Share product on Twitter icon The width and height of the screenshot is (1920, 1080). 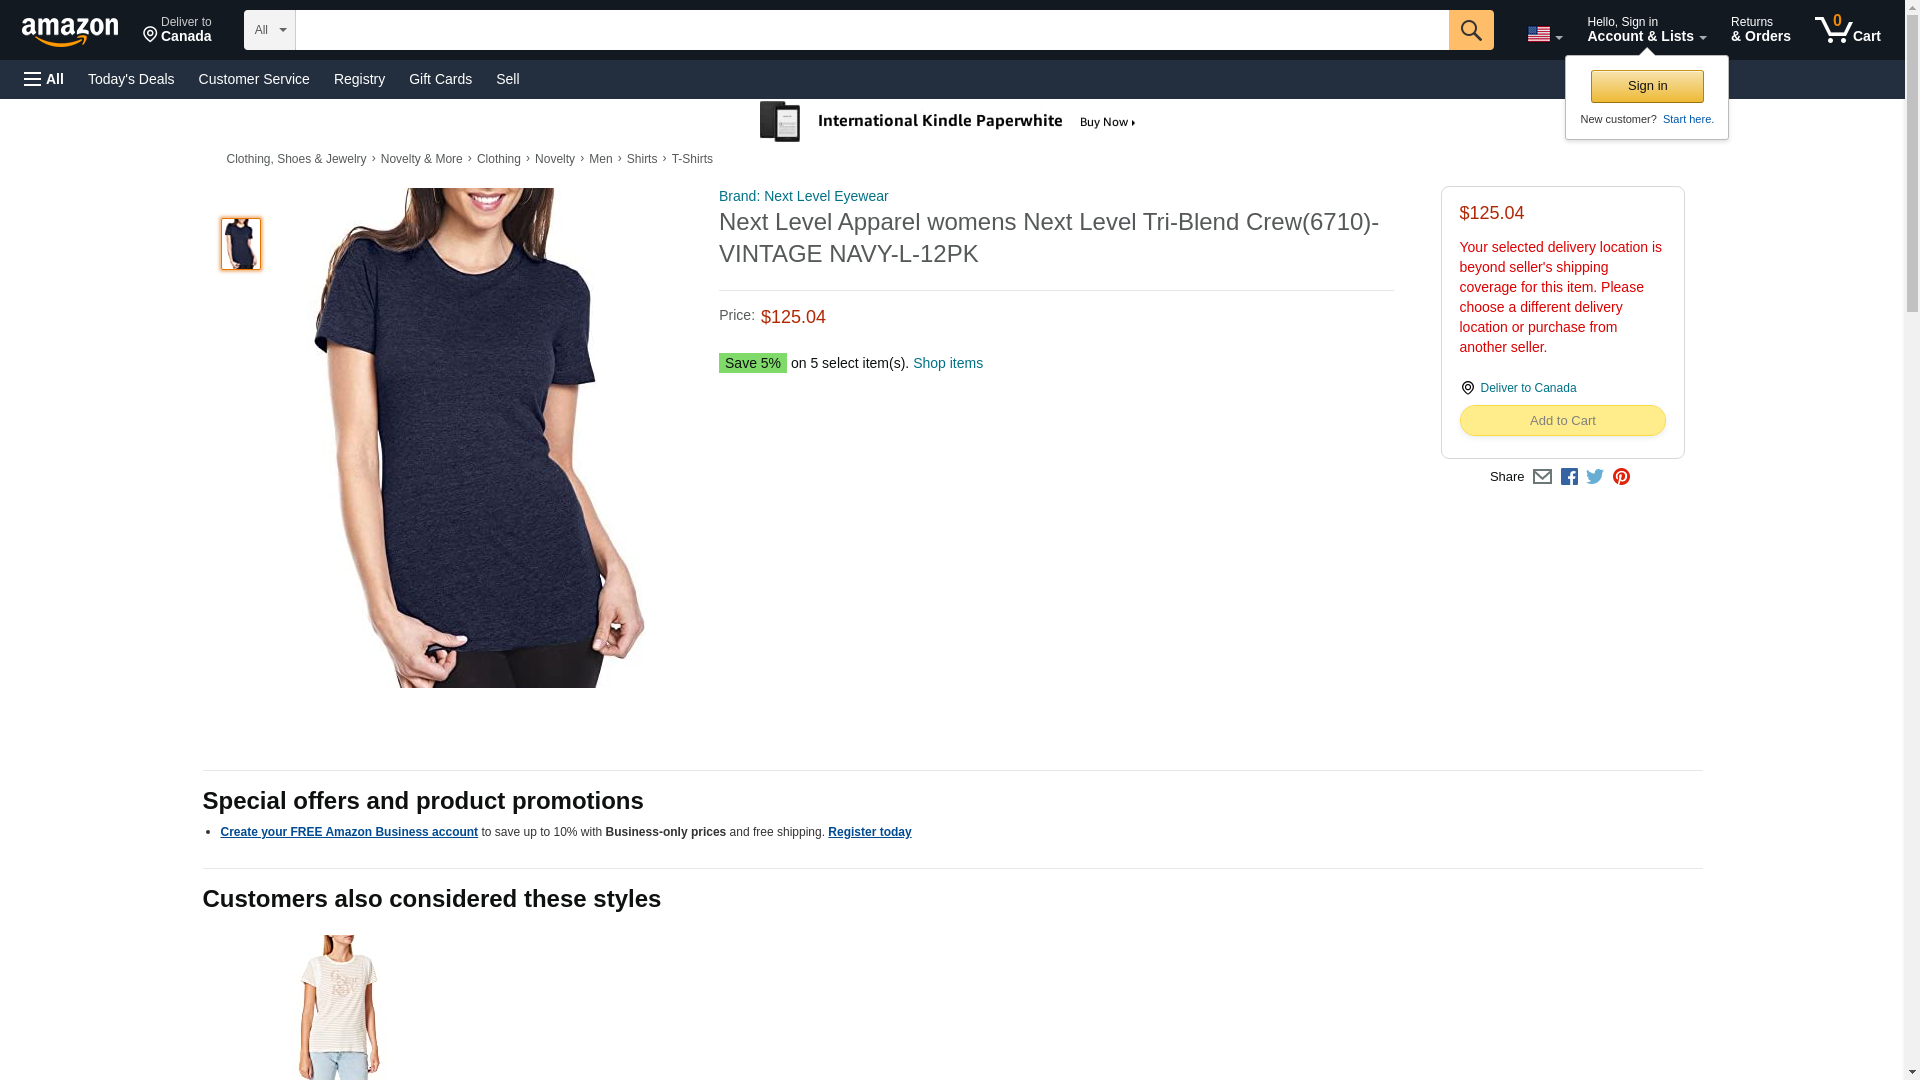click(1595, 477)
